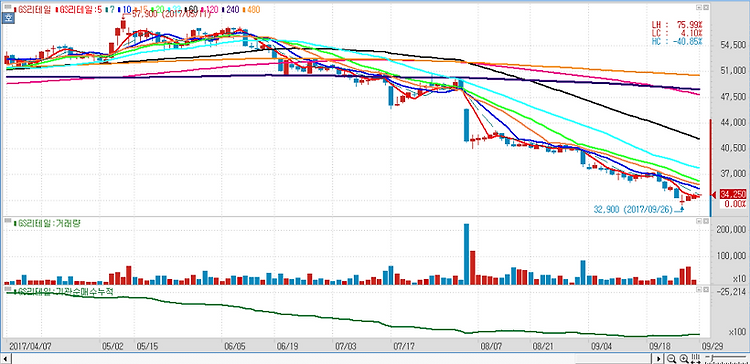Click the bar spacing adjust icon
750x364 pixels.
695,359
